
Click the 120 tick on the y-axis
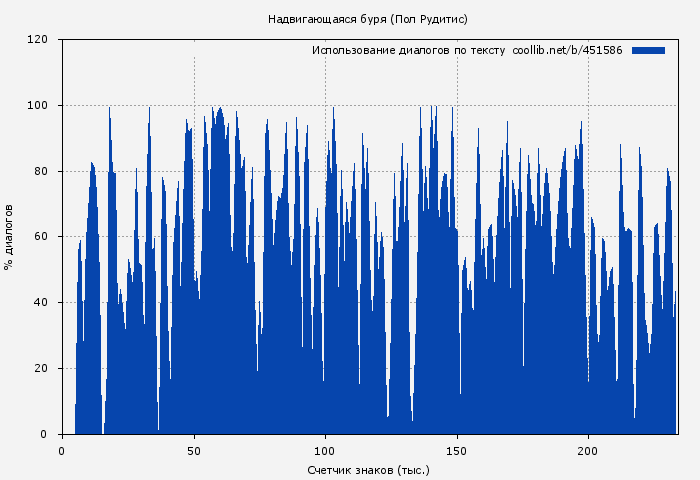pos(38,40)
